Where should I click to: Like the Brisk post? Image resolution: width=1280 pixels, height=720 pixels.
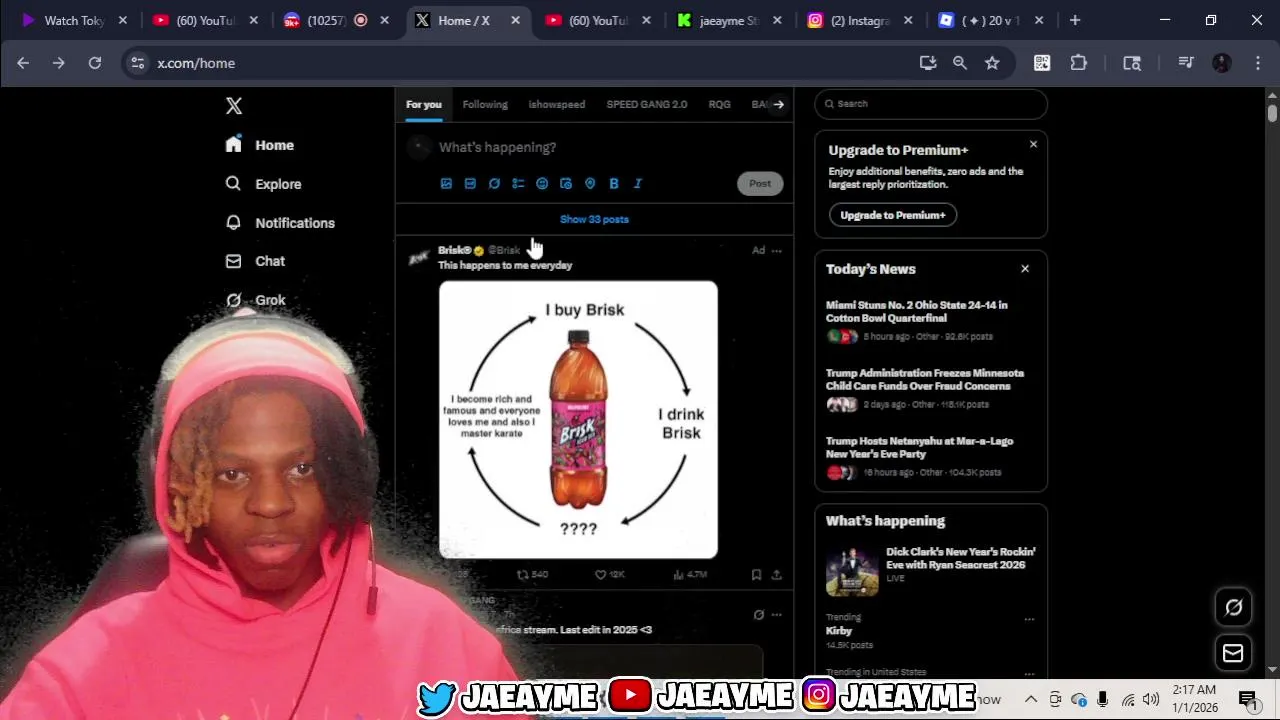pos(610,575)
